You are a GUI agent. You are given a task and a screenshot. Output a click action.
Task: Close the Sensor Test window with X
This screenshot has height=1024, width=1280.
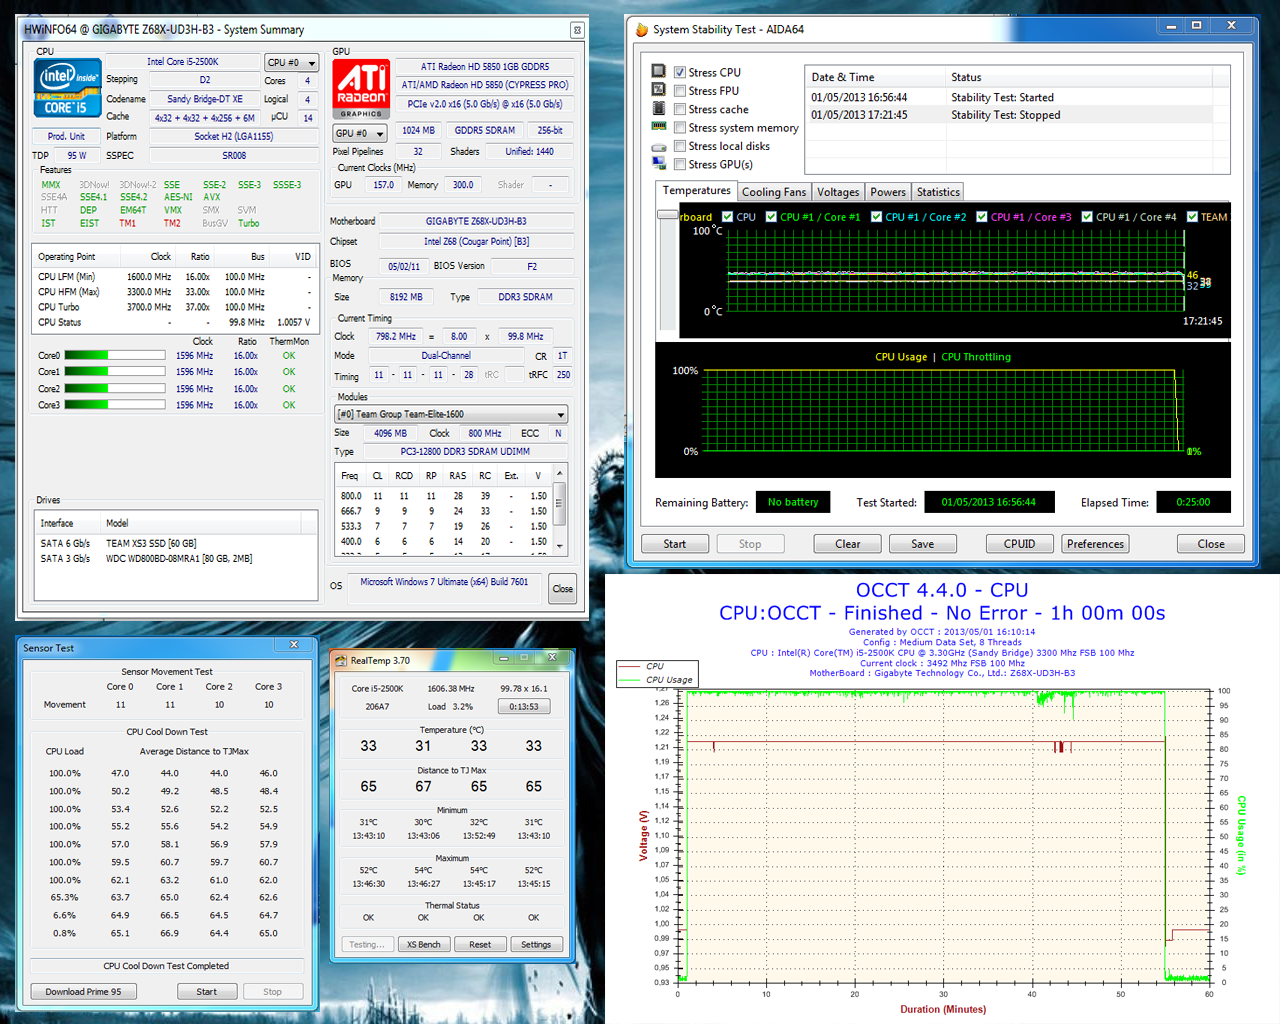click(294, 645)
